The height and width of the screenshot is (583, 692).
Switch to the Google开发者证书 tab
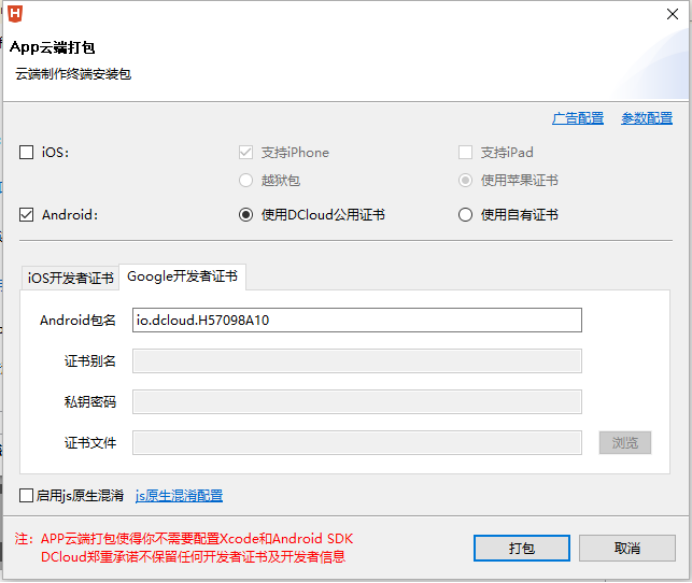pos(182,277)
